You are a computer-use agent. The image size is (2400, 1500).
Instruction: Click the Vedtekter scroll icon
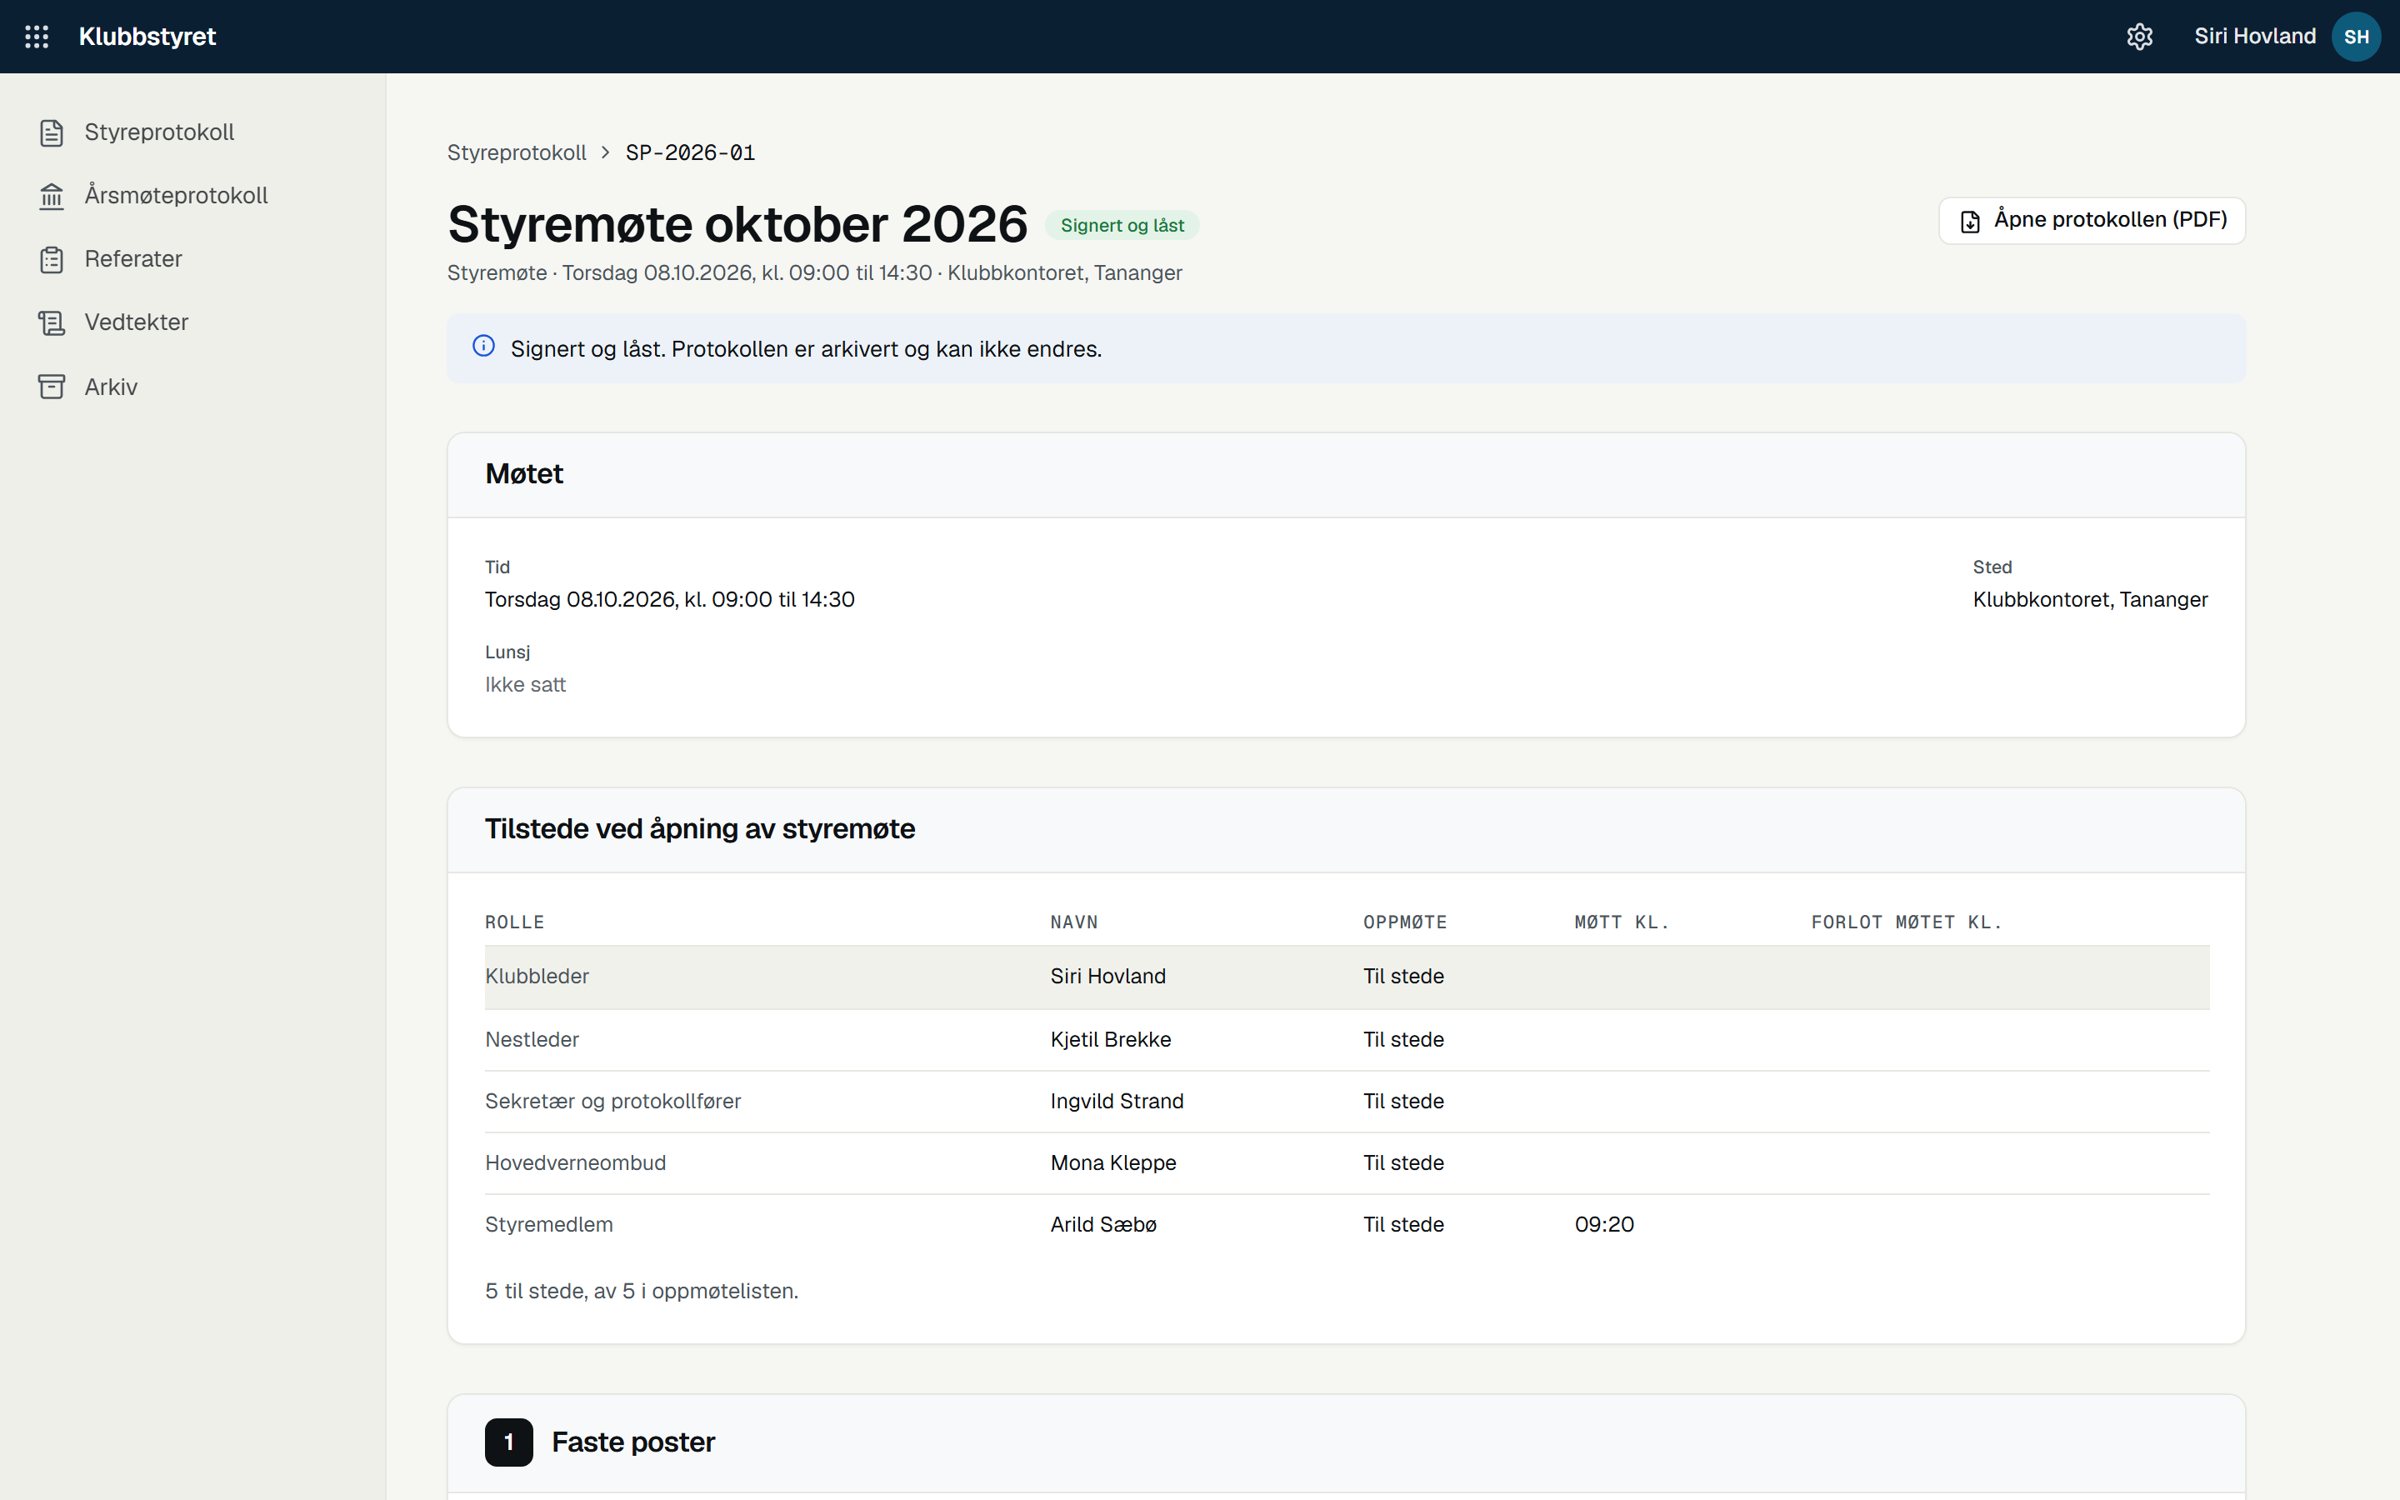pyautogui.click(x=52, y=323)
